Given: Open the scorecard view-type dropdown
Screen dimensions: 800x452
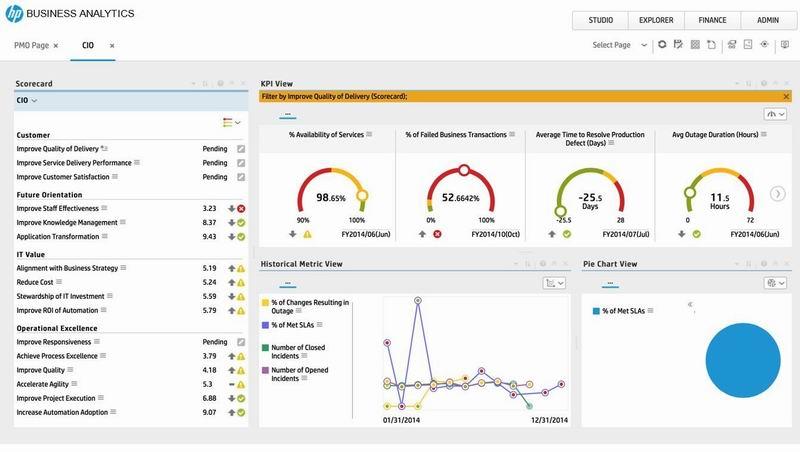Looking at the screenshot, I should [x=232, y=122].
